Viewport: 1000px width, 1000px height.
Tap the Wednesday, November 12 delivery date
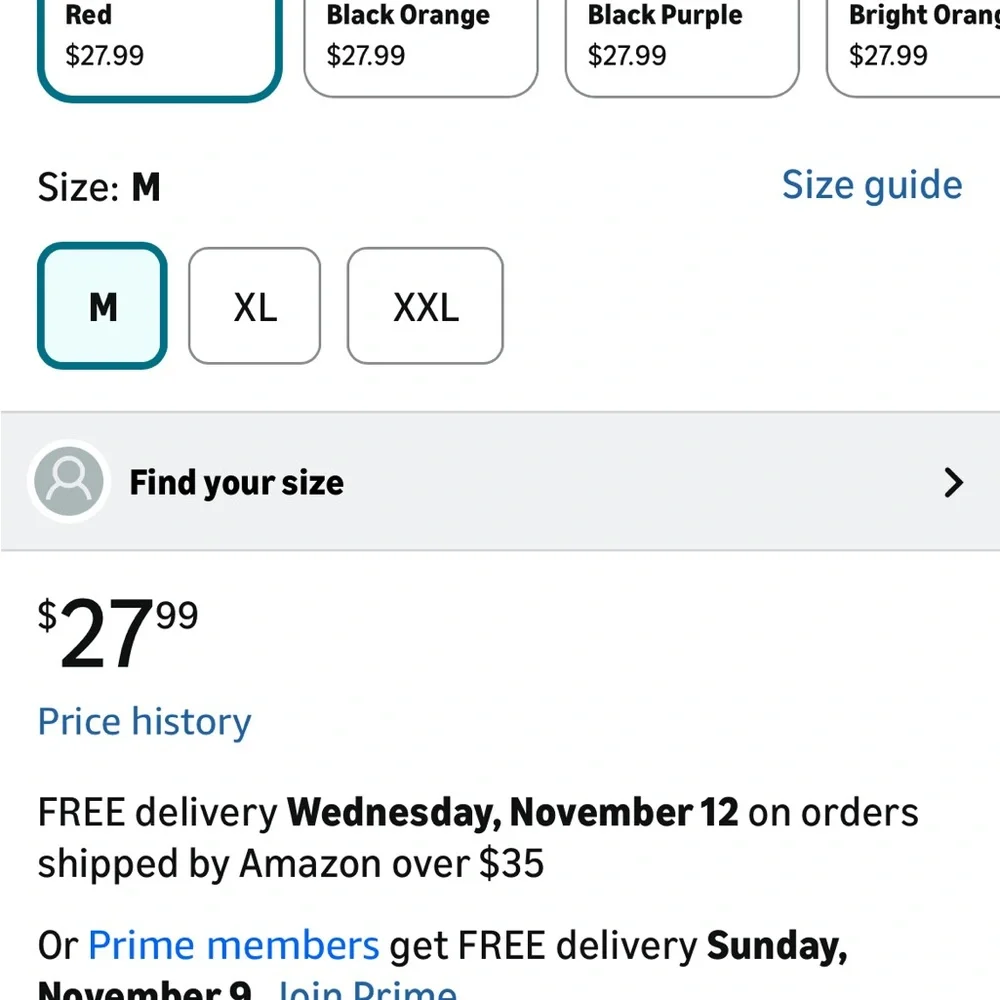pyautogui.click(x=512, y=812)
